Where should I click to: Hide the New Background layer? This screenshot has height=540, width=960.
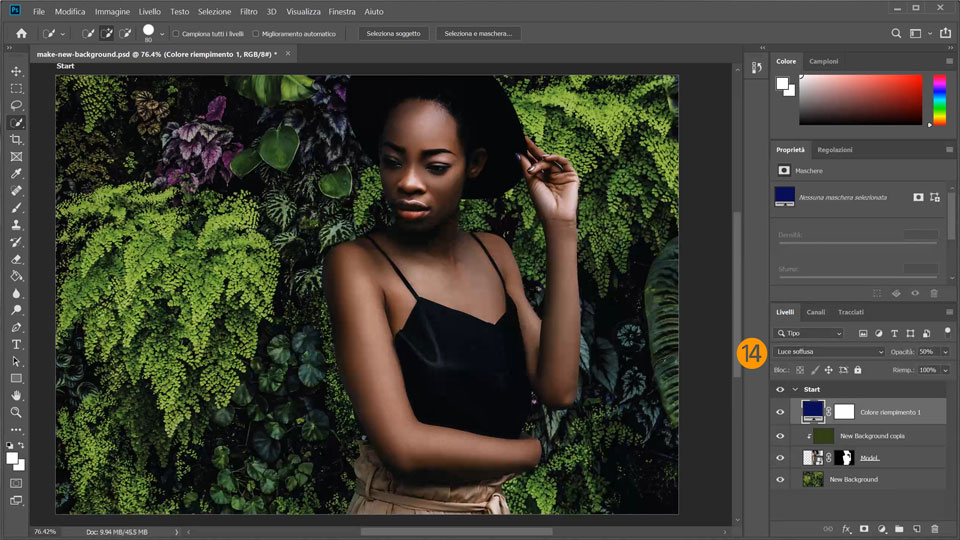point(780,480)
